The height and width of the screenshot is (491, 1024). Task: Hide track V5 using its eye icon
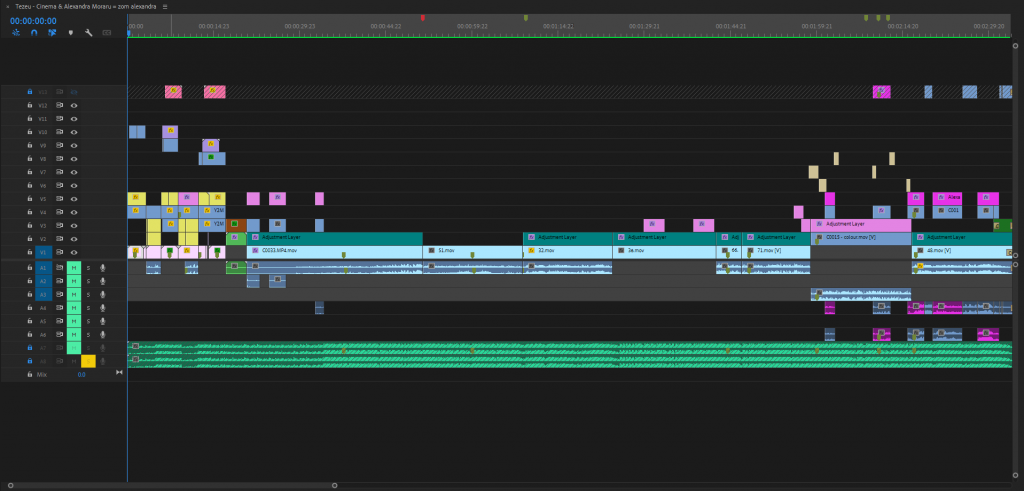73,199
